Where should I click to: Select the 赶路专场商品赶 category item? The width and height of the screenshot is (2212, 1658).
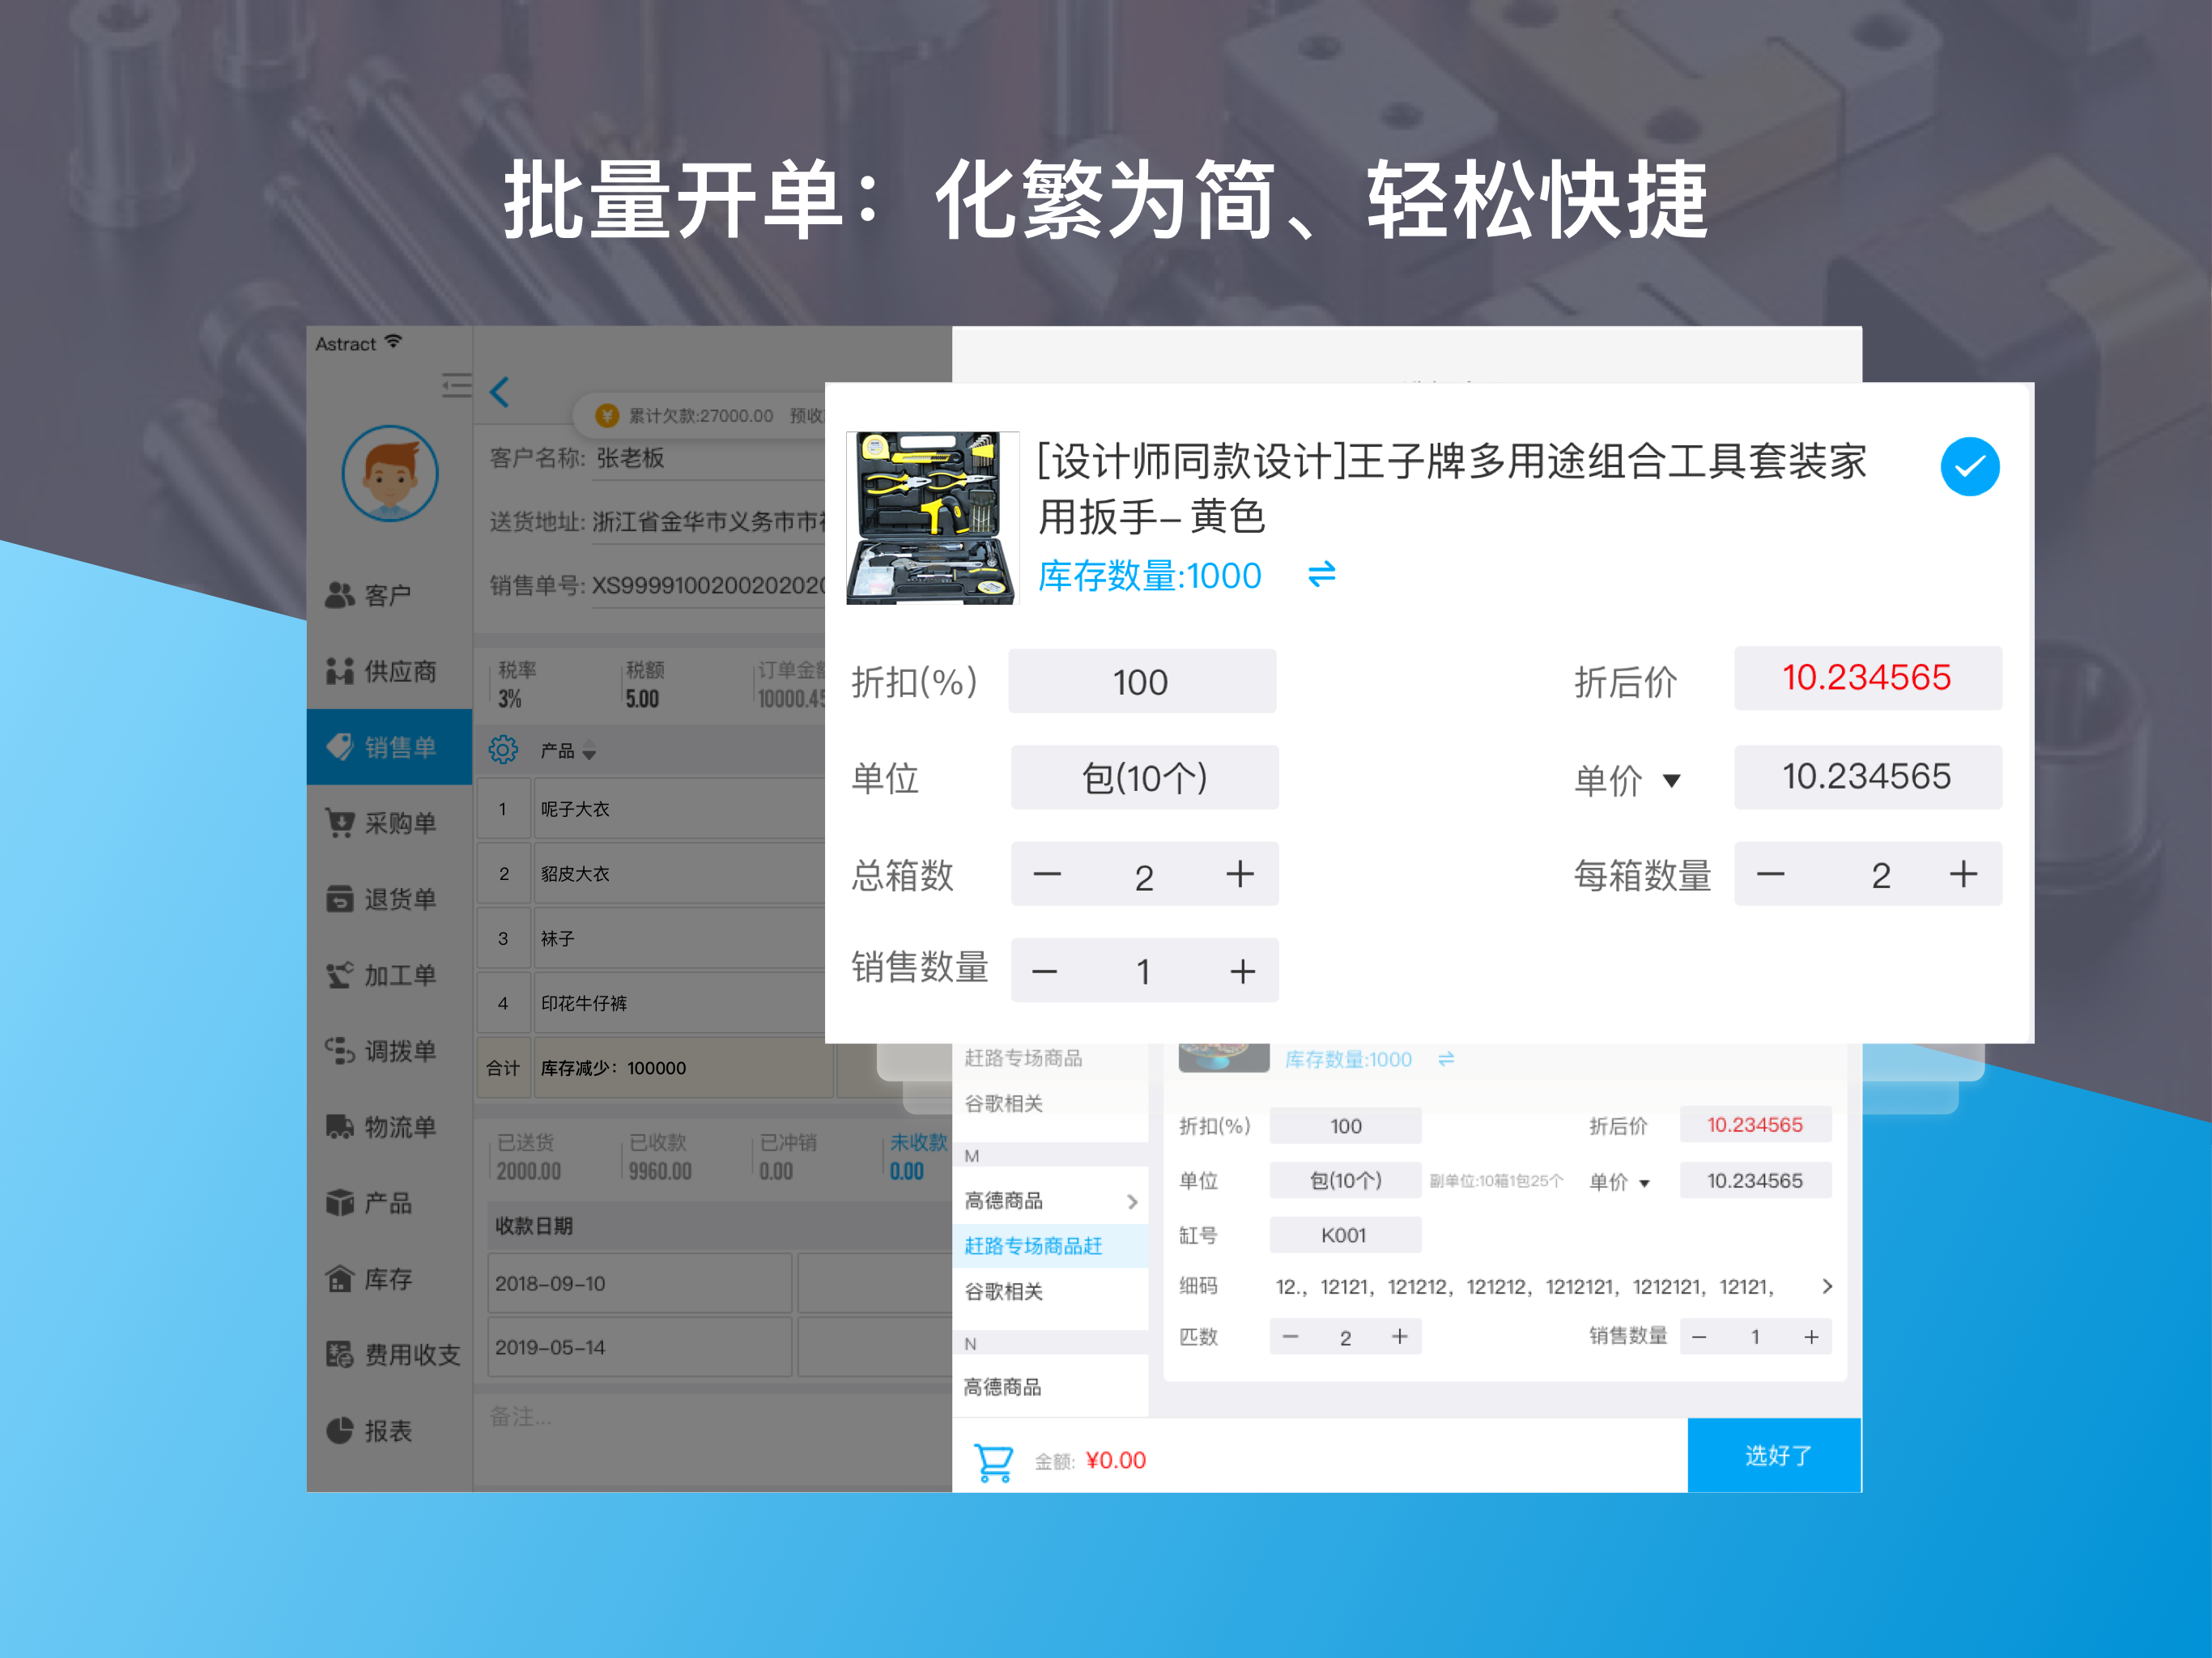[x=1034, y=1246]
